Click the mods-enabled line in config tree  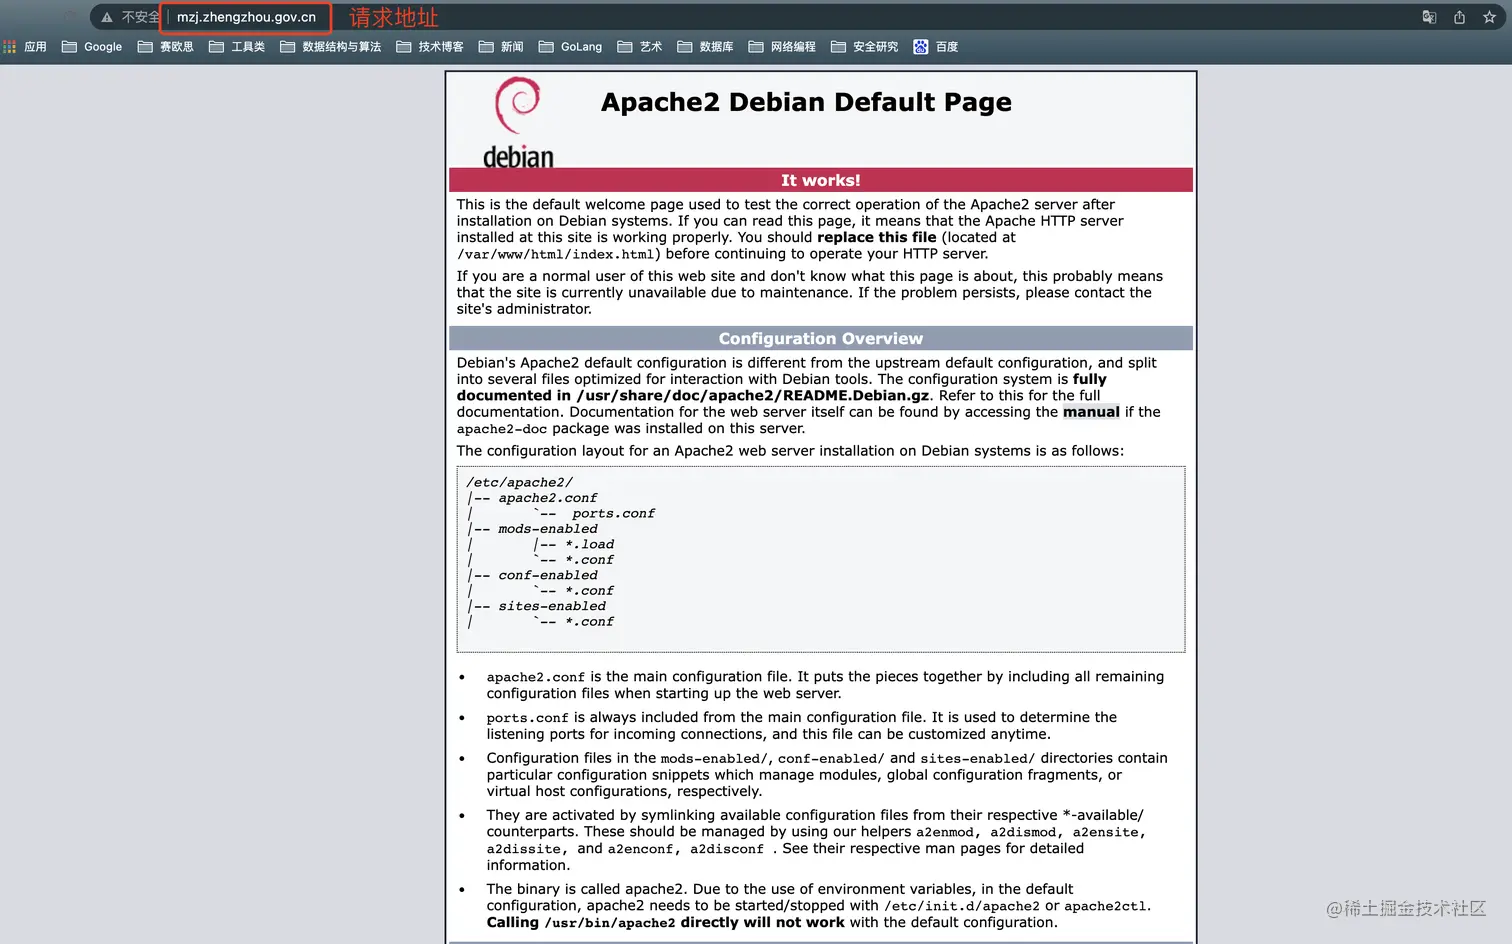[548, 529]
